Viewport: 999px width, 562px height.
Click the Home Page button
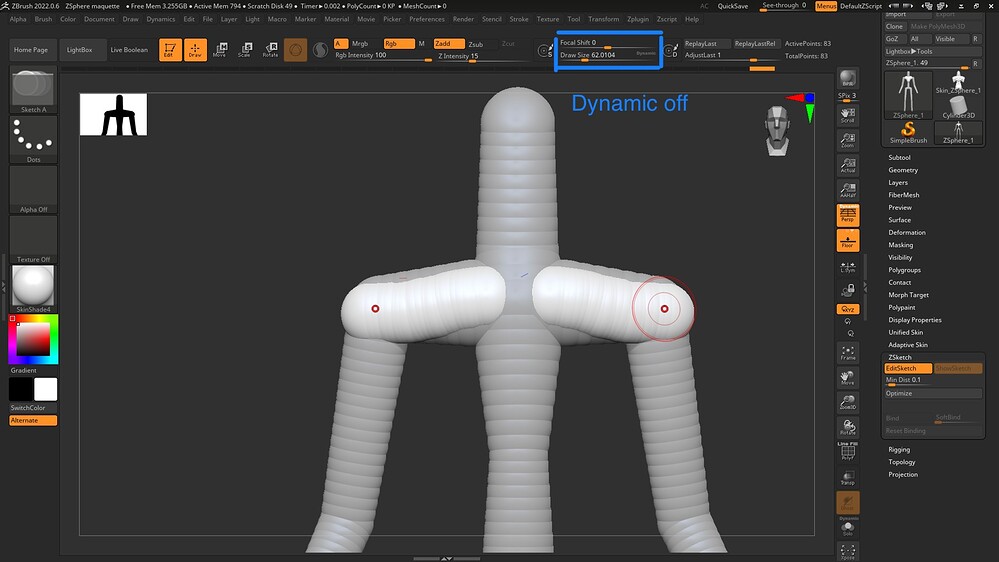point(31,50)
